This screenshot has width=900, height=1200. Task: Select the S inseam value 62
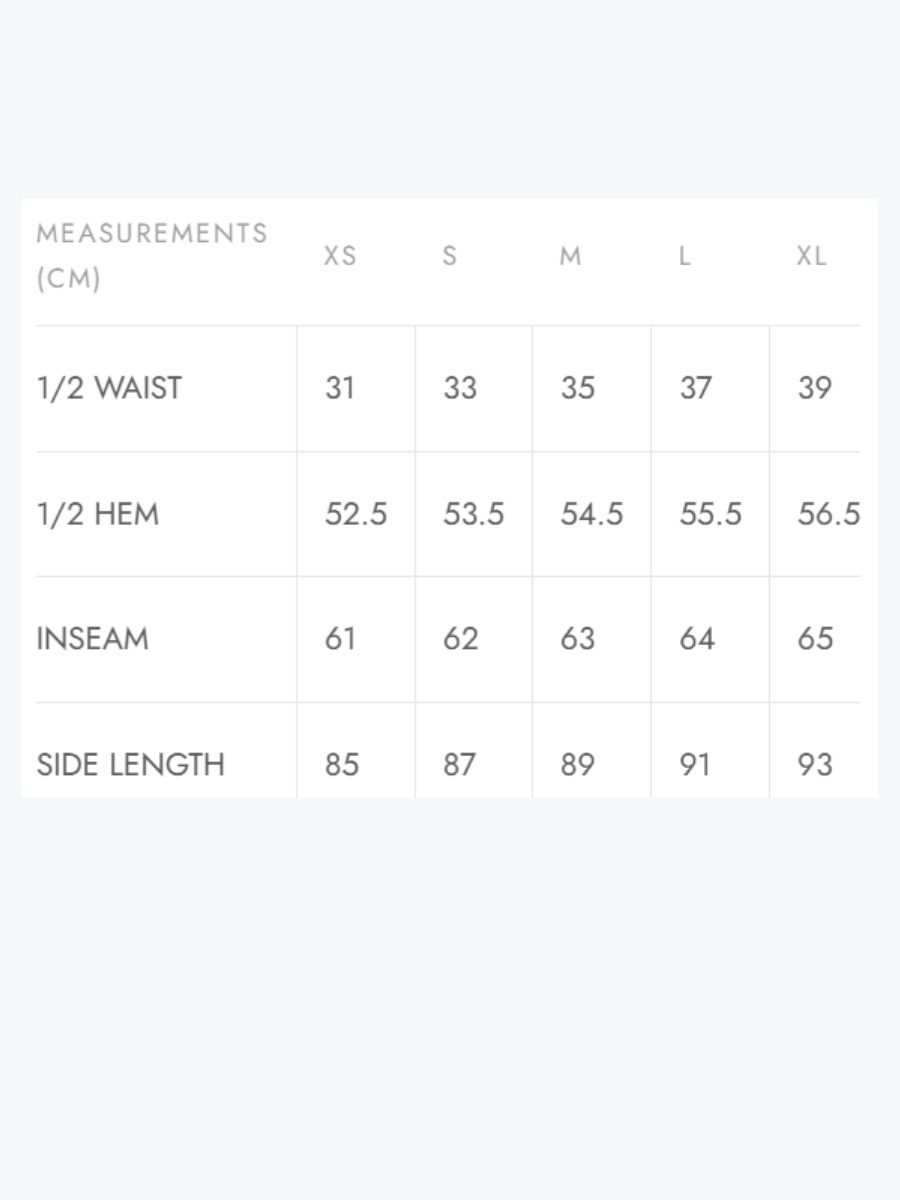[460, 638]
